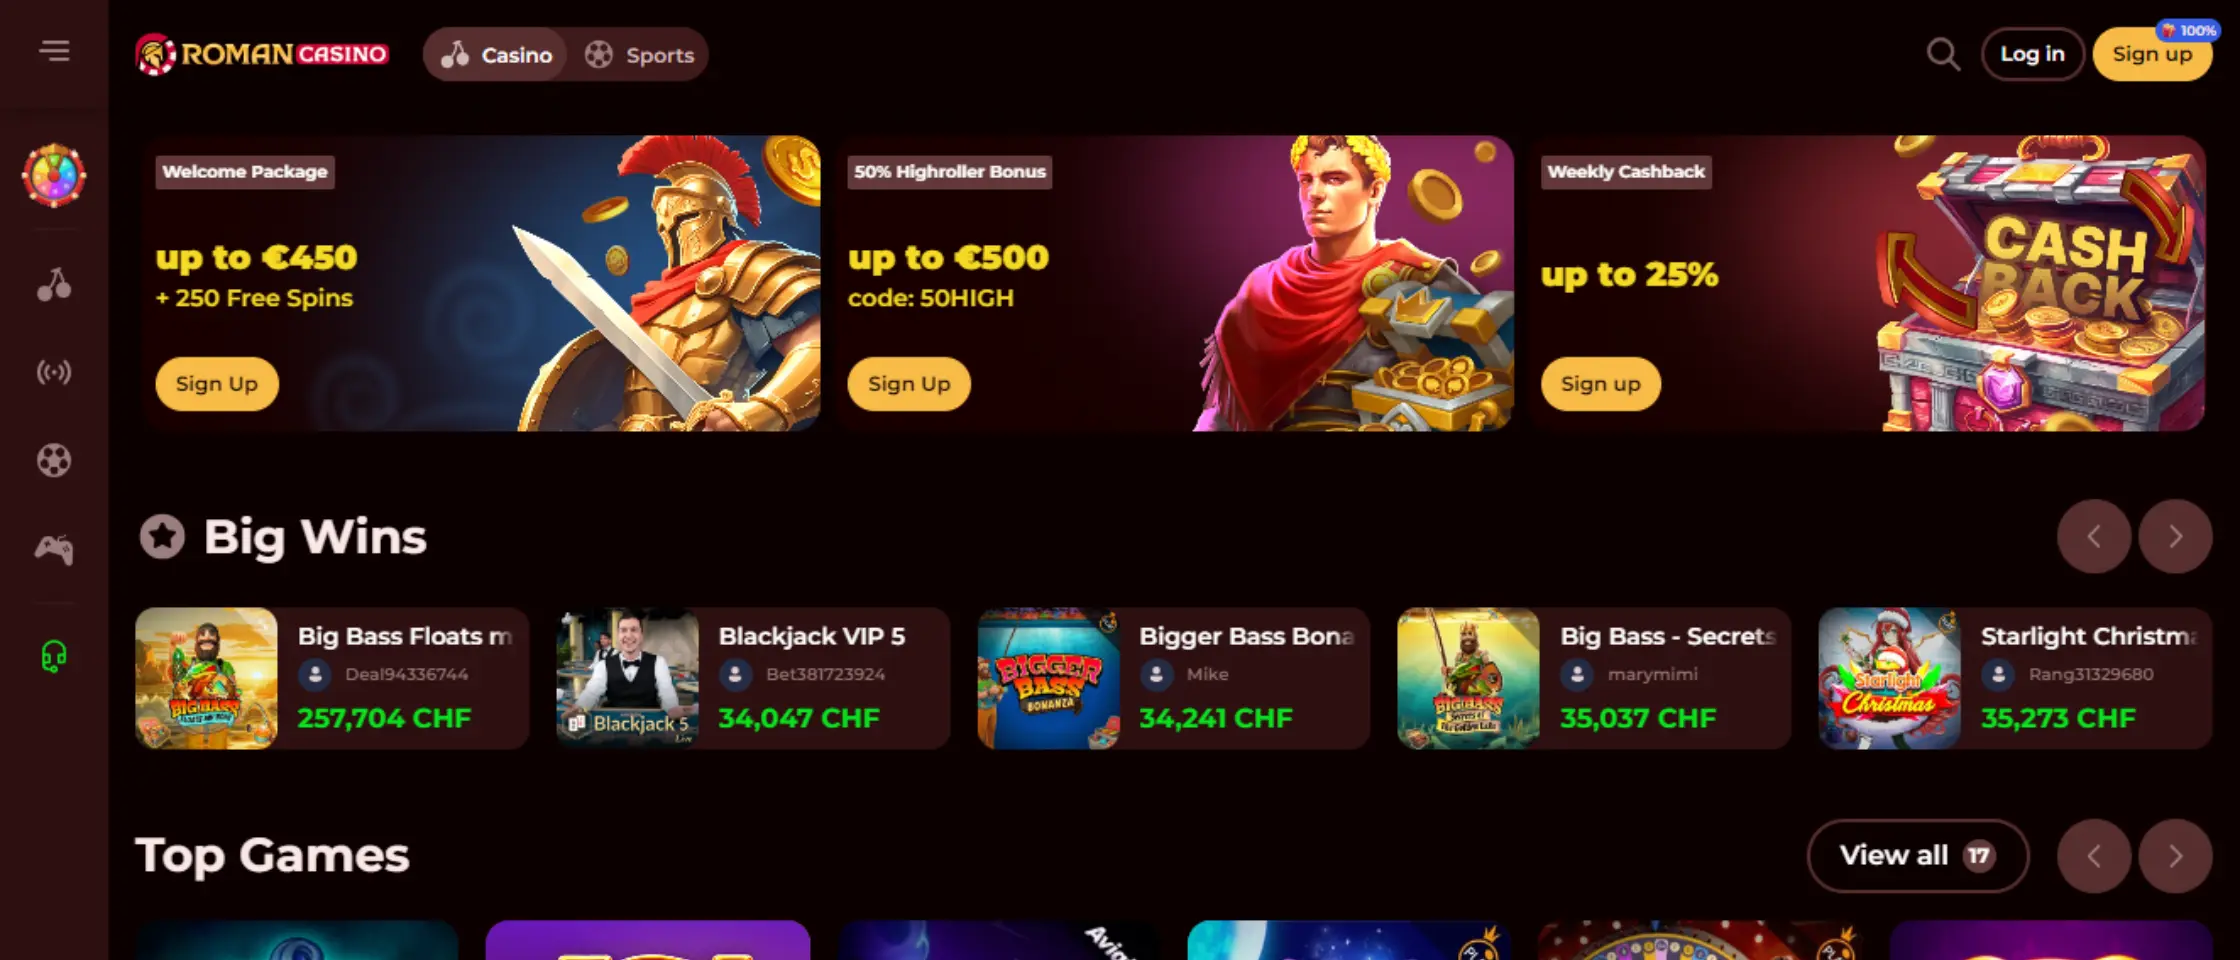Open support headset icon in sidebar
This screenshot has height=960, width=2240.
(x=54, y=656)
